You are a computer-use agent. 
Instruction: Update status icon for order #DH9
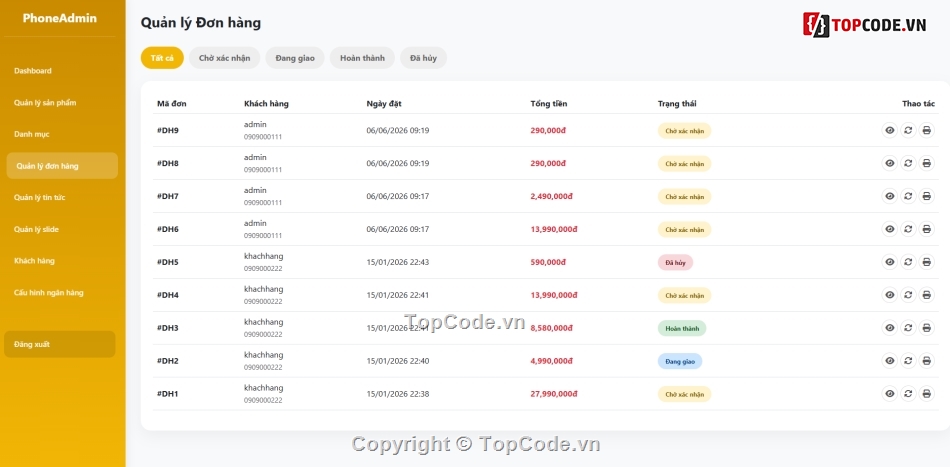[x=908, y=130]
